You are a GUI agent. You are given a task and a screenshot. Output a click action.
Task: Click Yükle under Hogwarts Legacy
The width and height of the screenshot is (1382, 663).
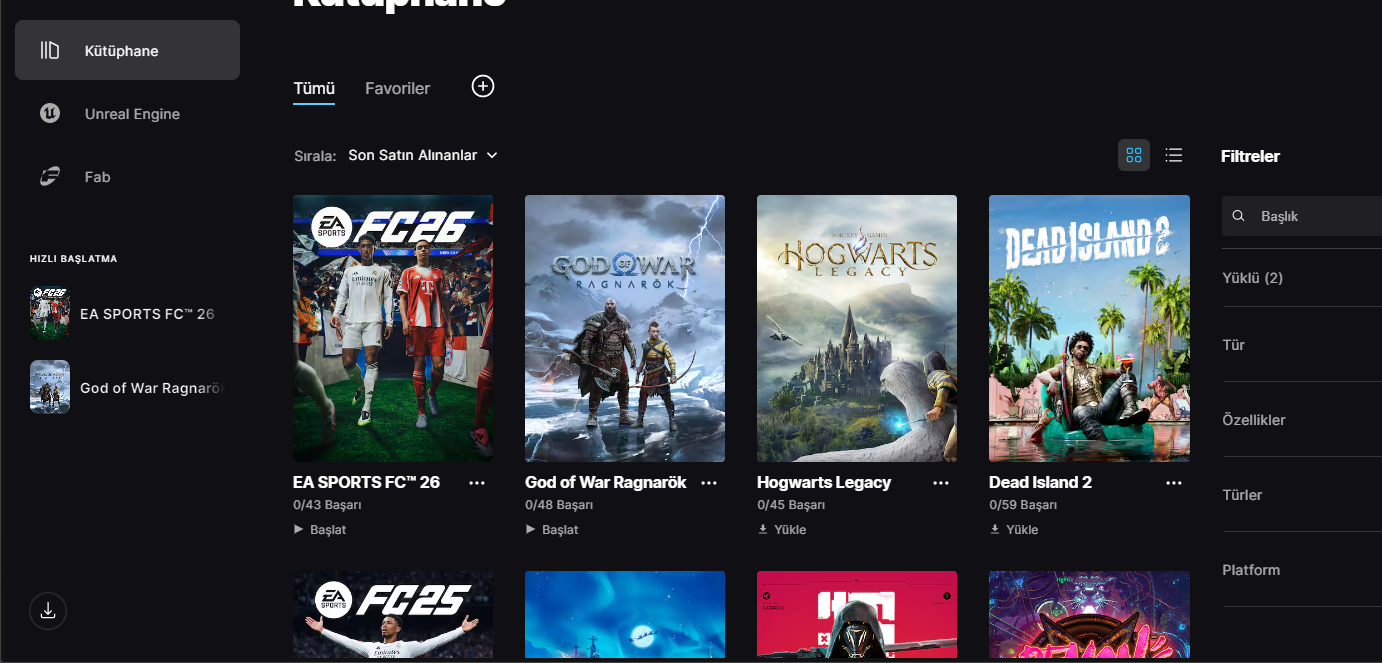(x=782, y=530)
